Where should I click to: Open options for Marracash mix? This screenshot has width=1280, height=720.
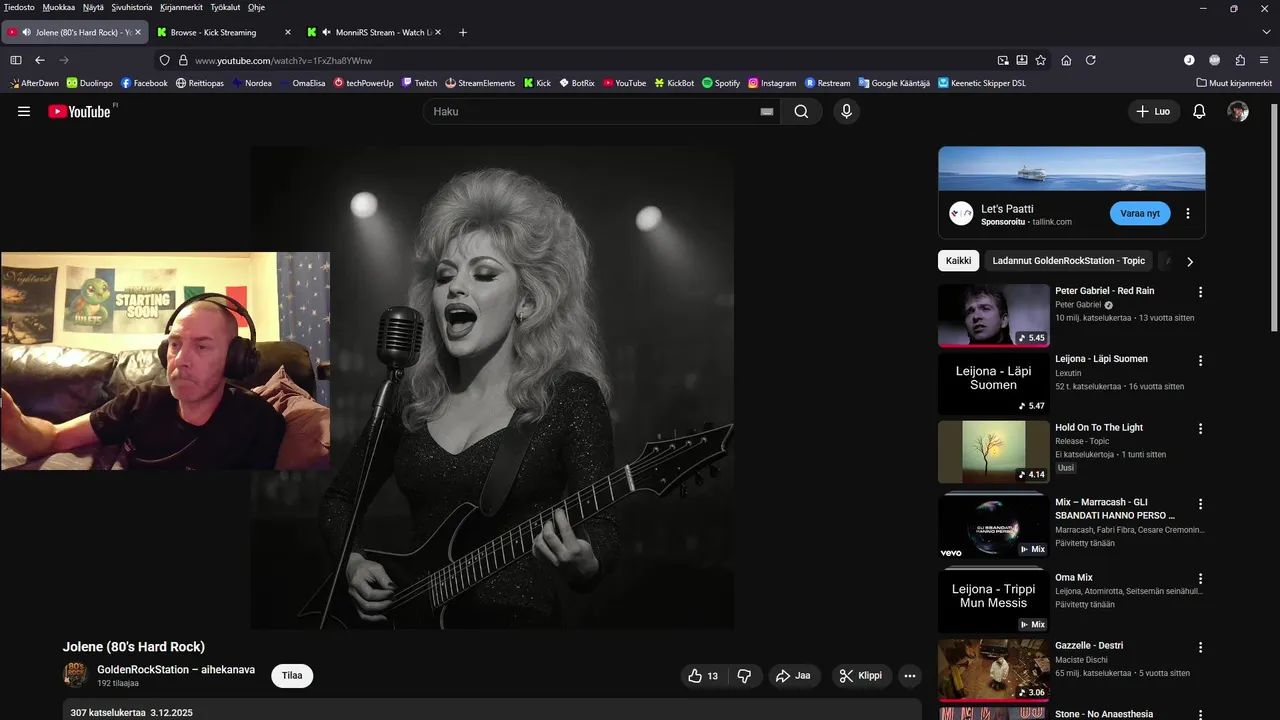1201,504
